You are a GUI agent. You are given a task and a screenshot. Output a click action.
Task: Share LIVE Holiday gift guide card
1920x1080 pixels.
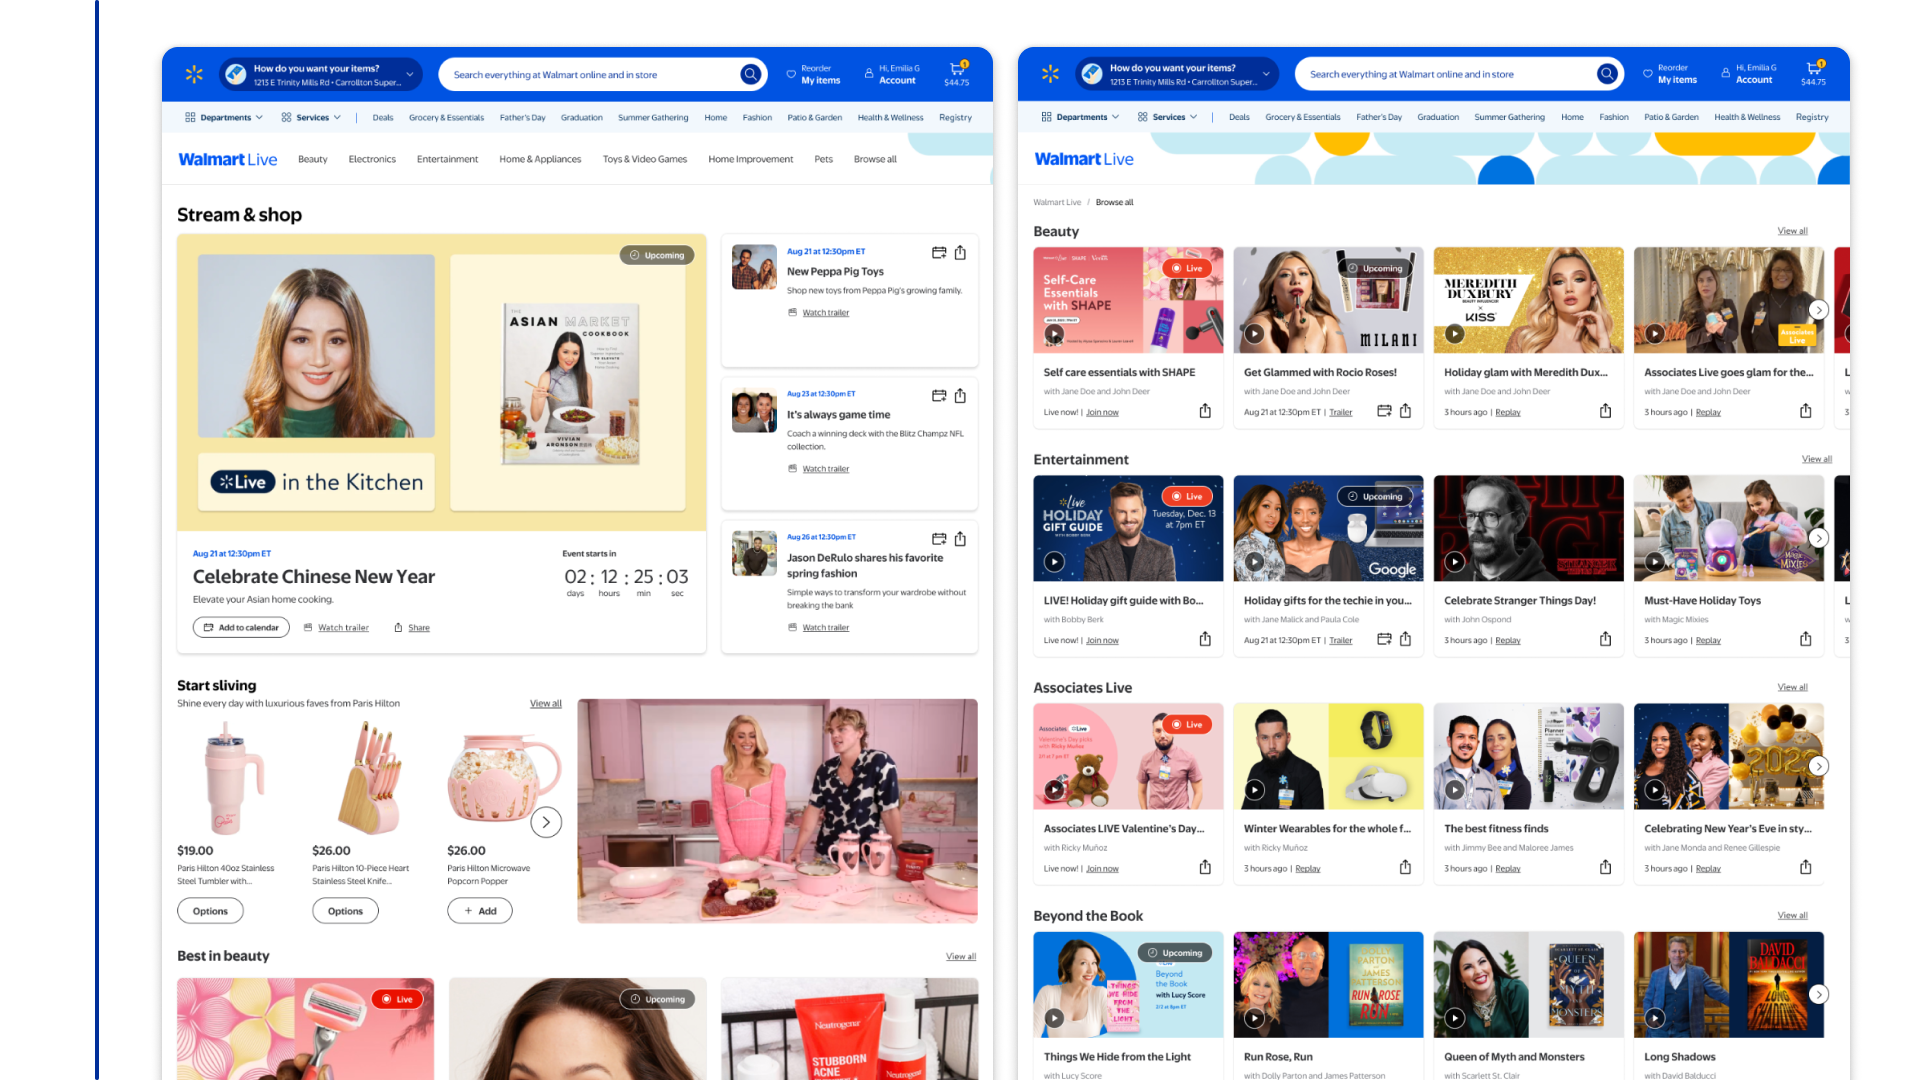point(1205,639)
